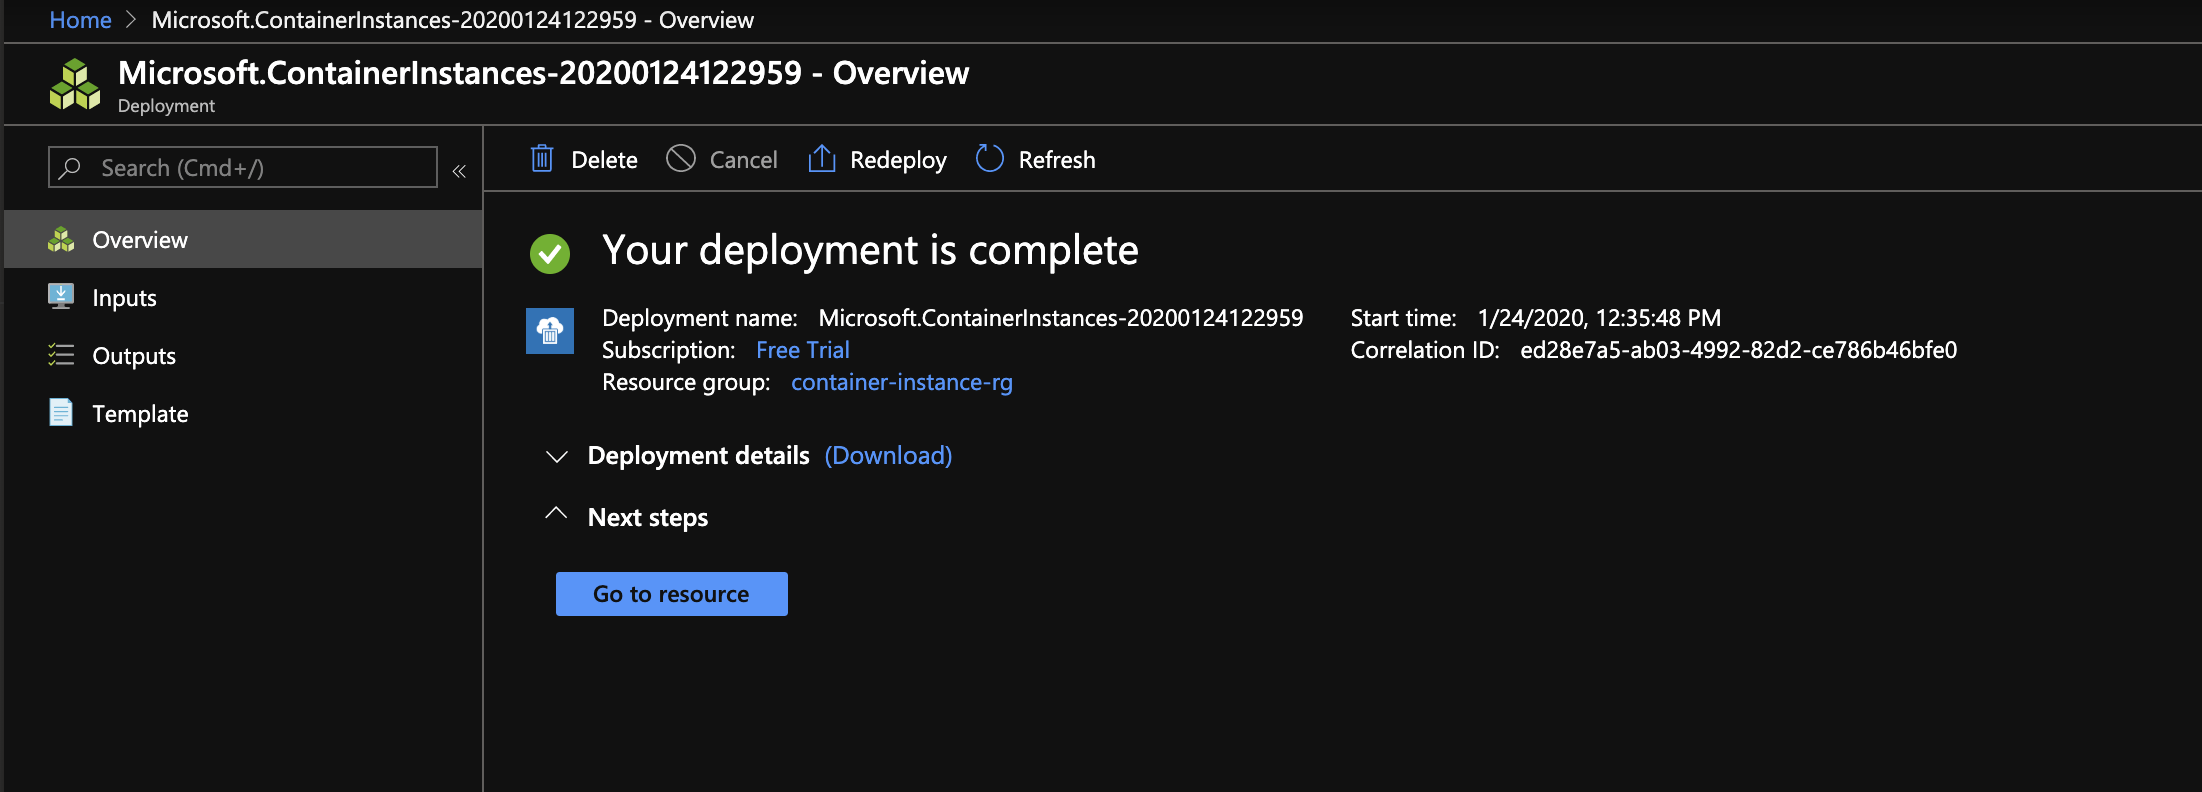Screen dimensions: 2202x792
Task: Click the Go to resource button
Action: coord(672,594)
